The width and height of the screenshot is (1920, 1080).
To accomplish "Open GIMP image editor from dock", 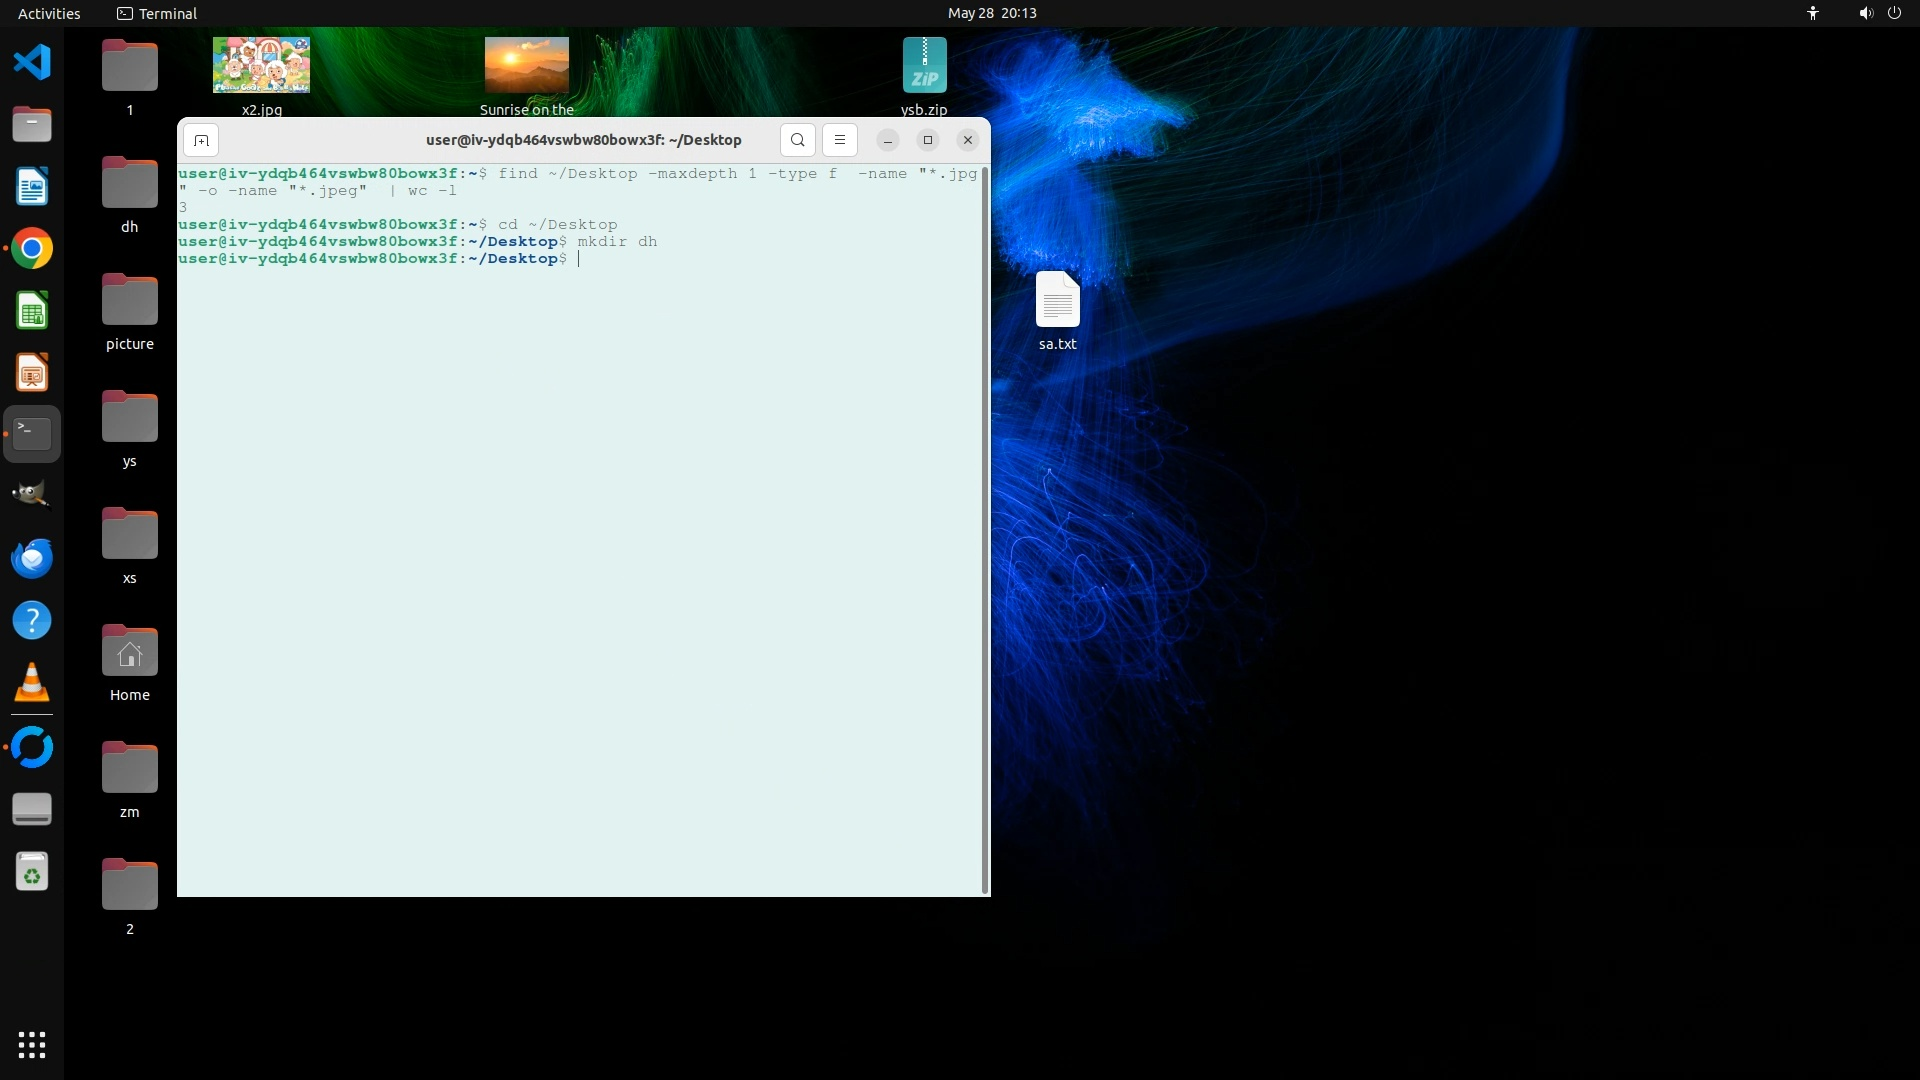I will pyautogui.click(x=32, y=495).
